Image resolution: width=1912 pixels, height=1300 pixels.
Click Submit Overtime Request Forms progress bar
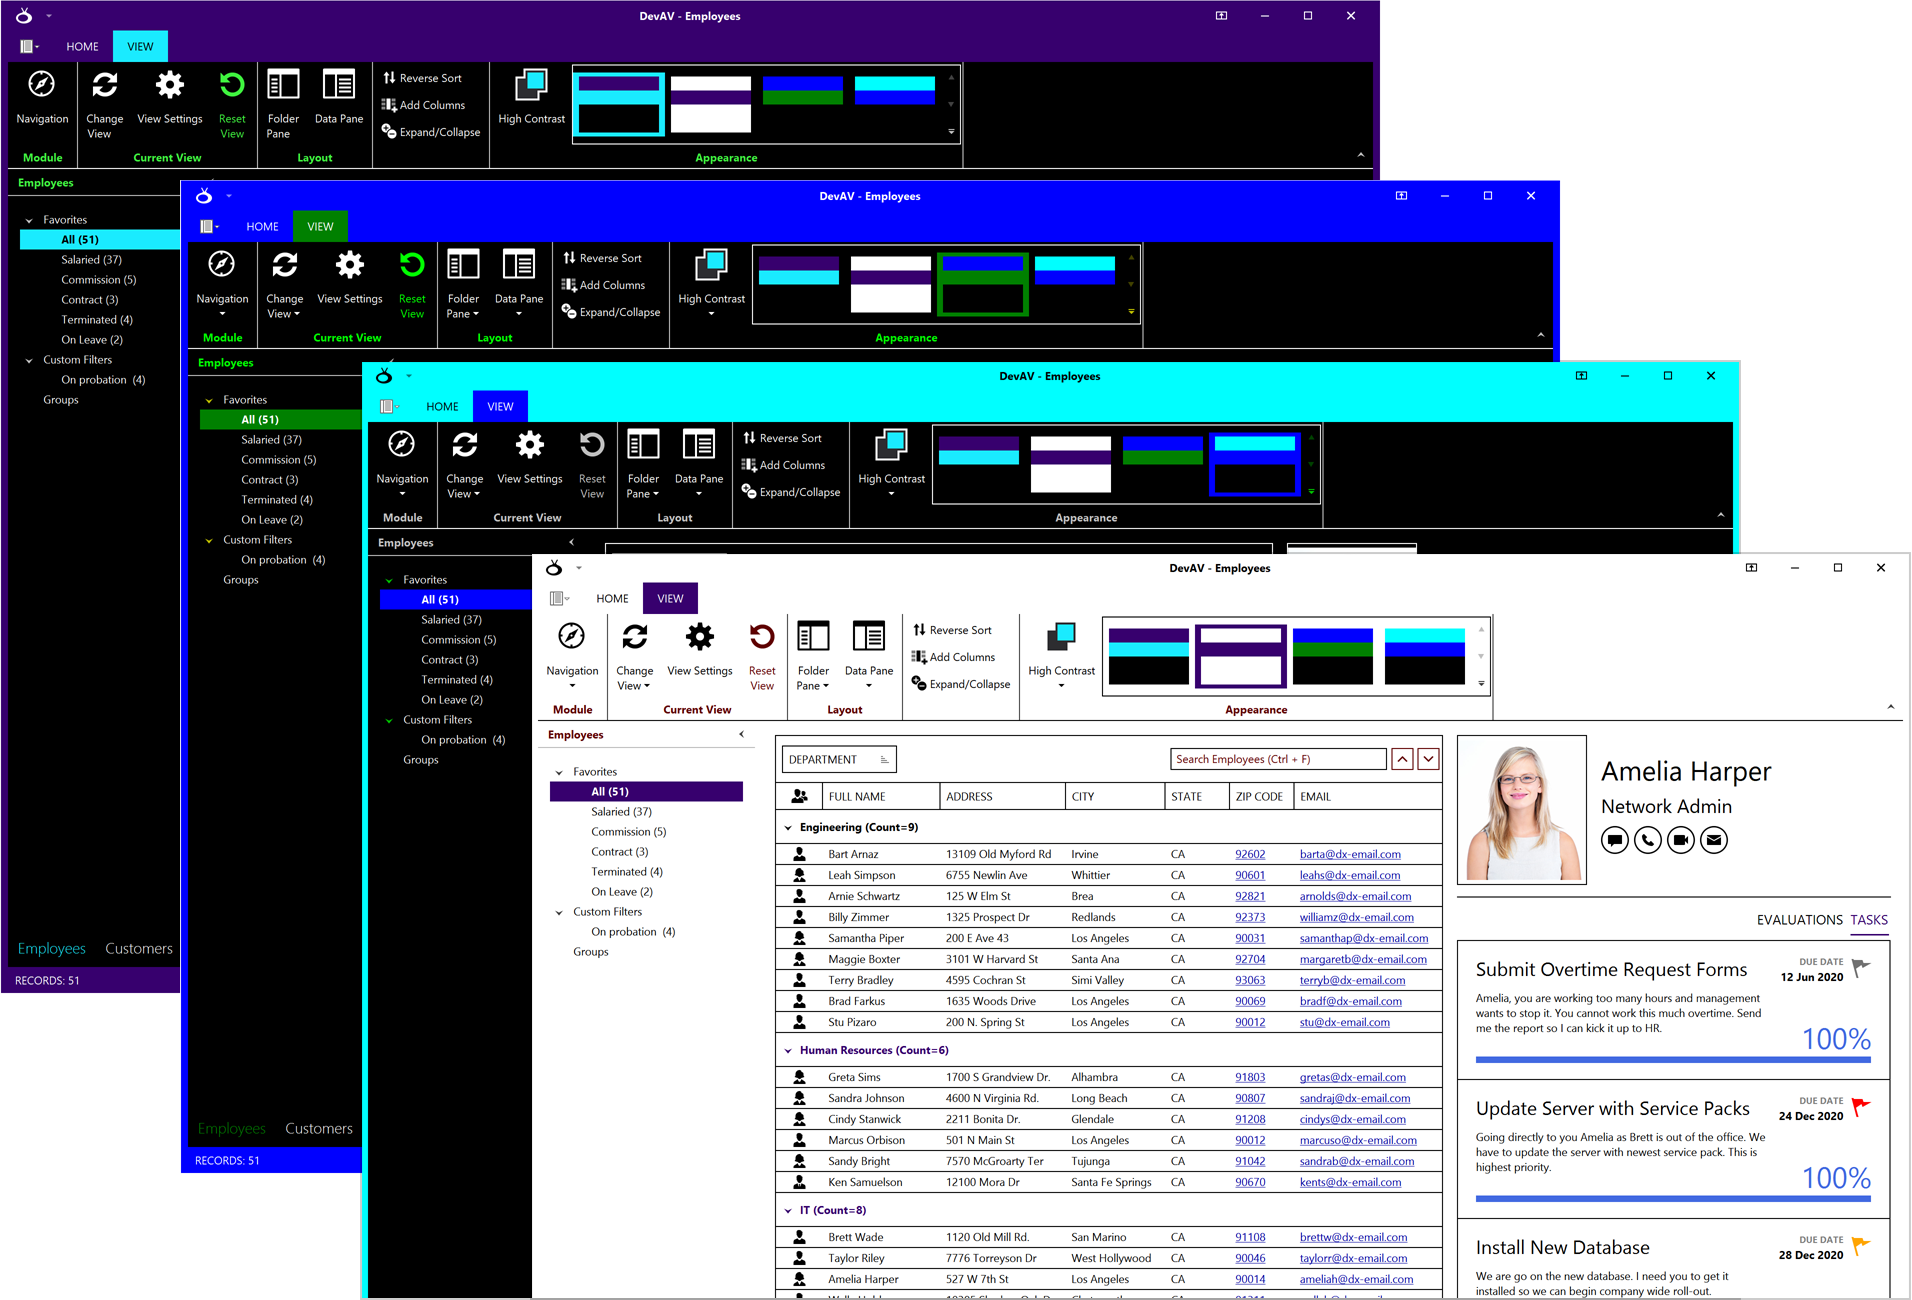click(1672, 1059)
